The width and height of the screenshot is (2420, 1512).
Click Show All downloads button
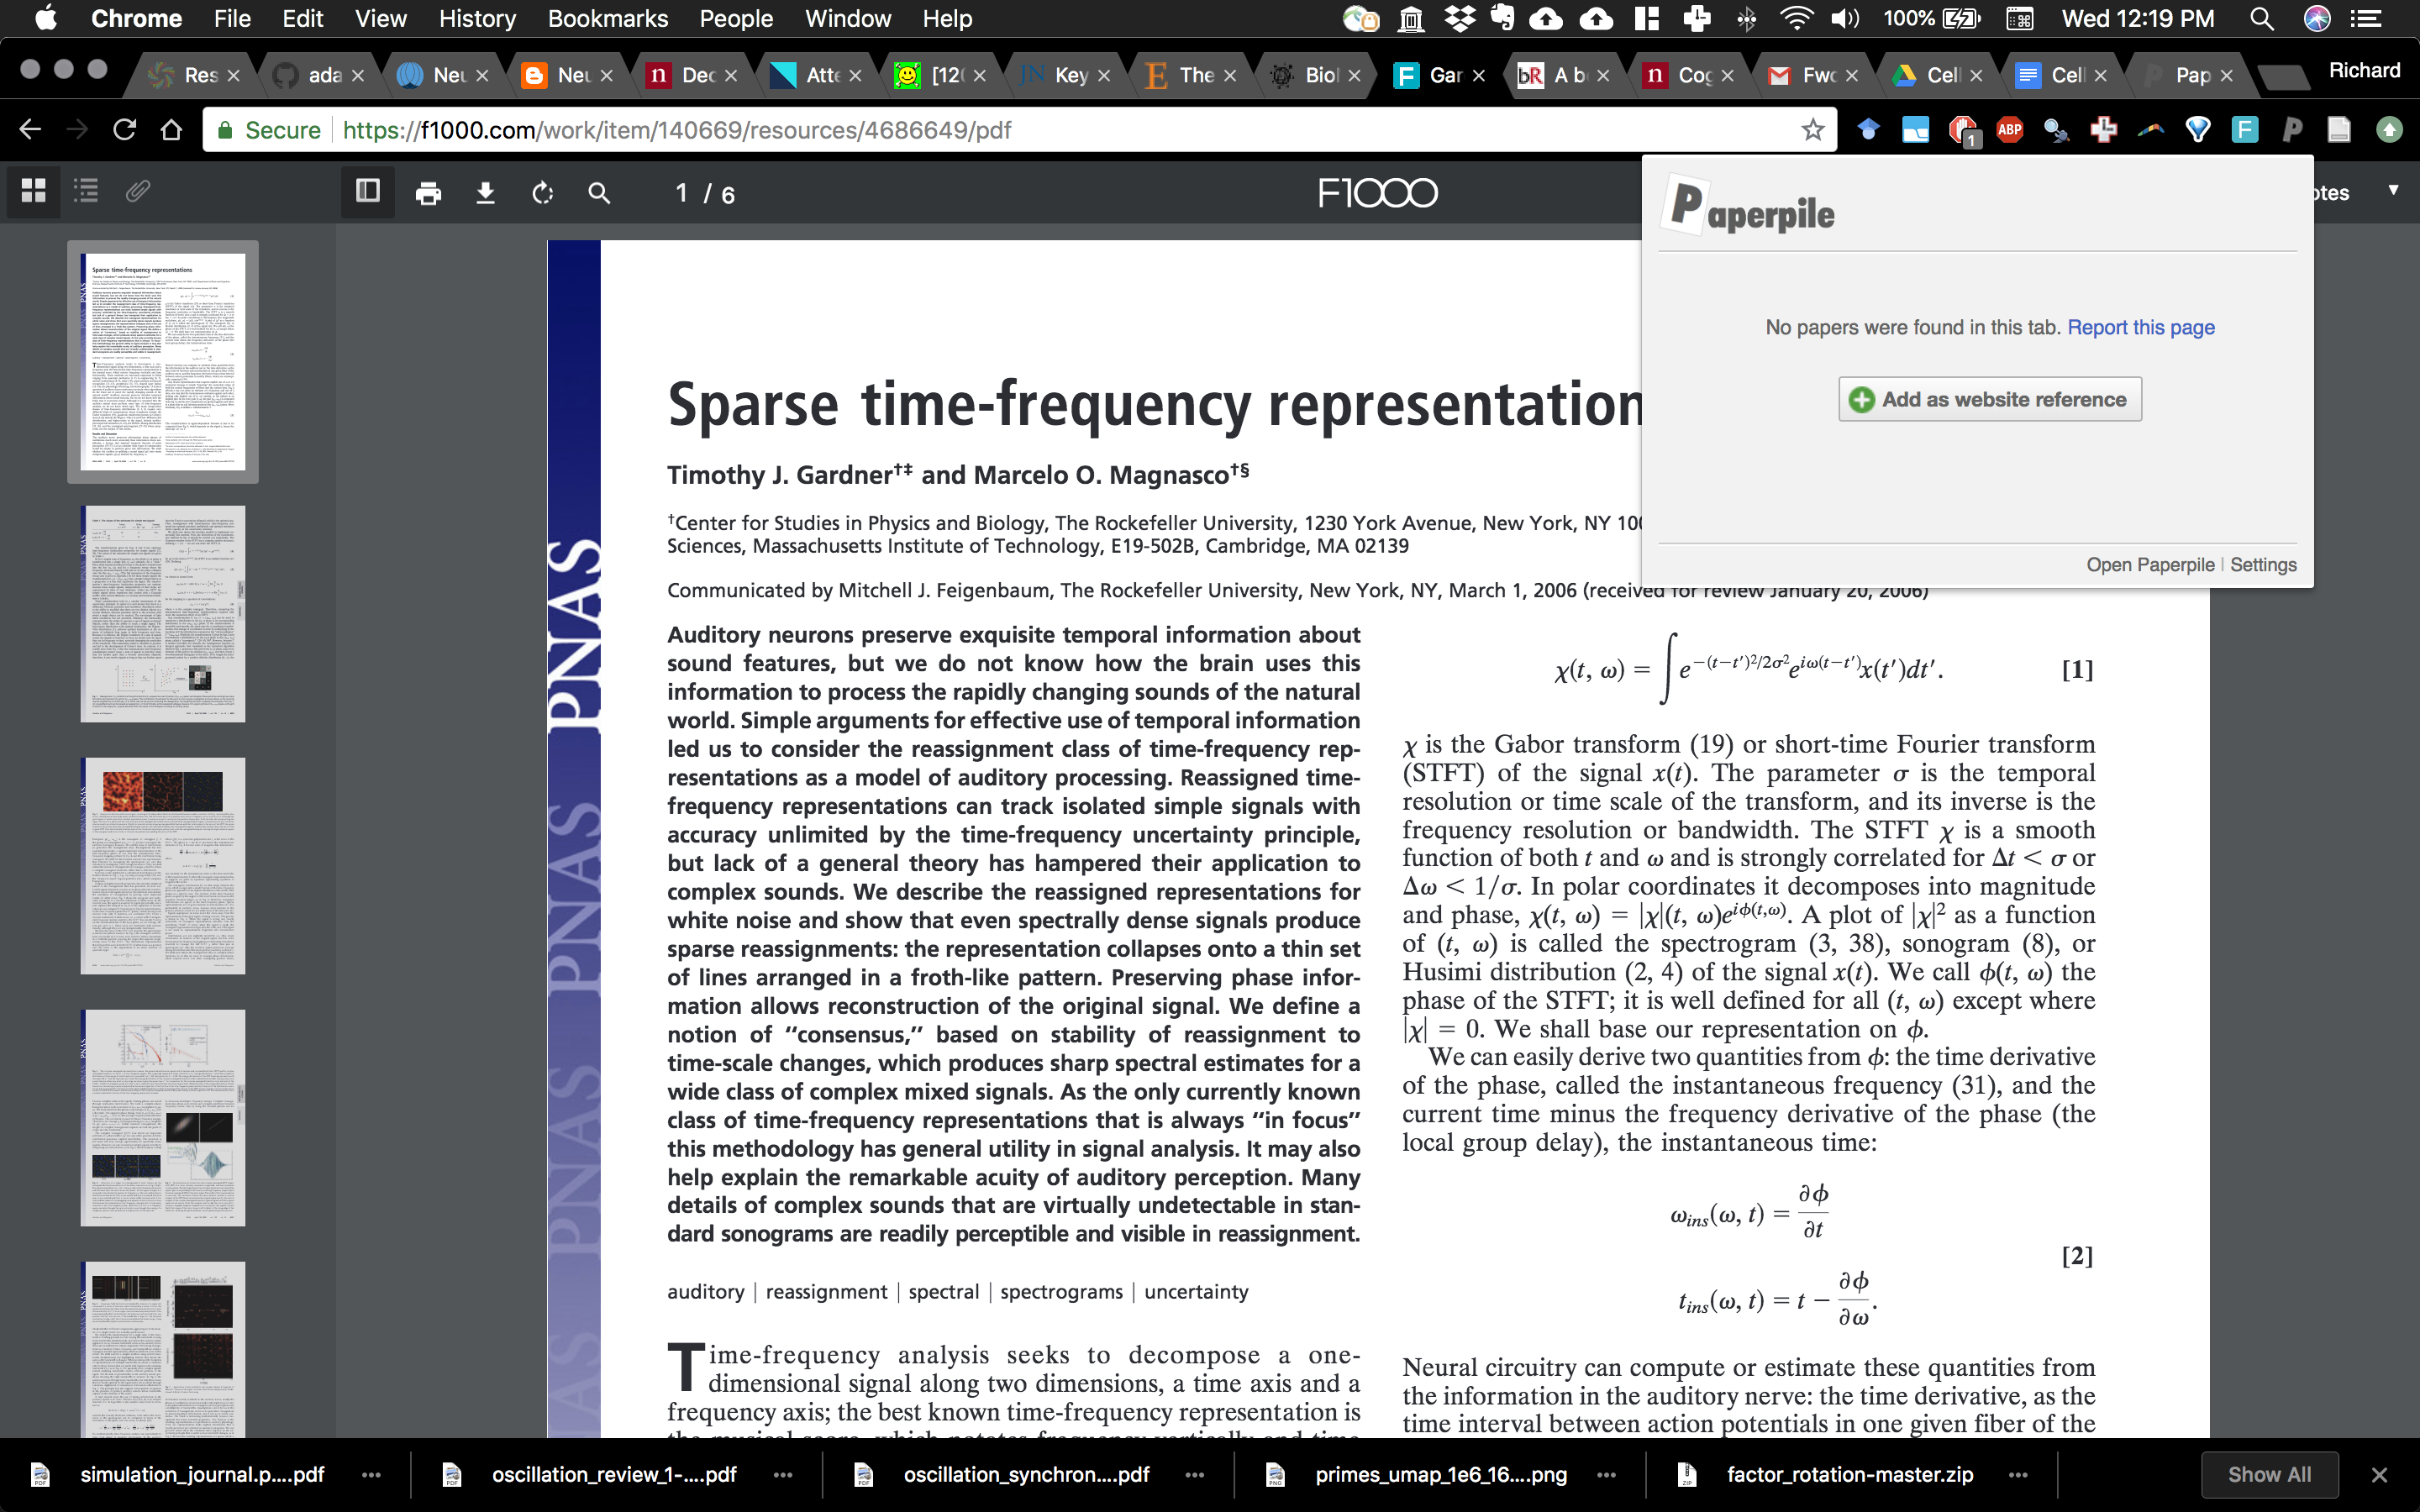click(x=2269, y=1475)
